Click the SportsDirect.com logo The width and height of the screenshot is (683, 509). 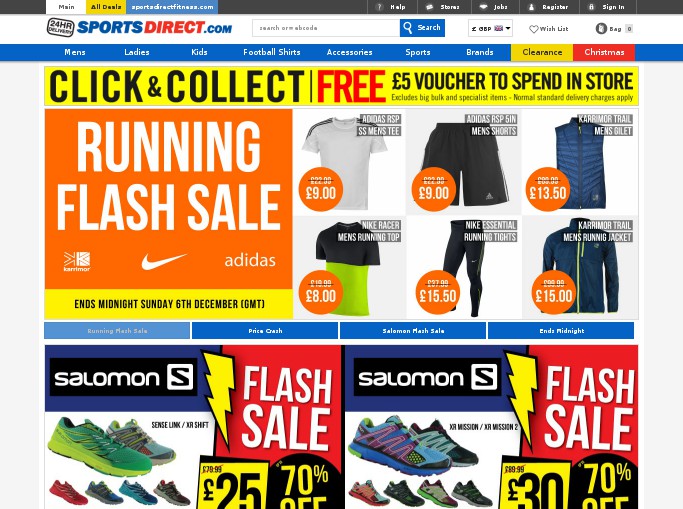tap(139, 27)
